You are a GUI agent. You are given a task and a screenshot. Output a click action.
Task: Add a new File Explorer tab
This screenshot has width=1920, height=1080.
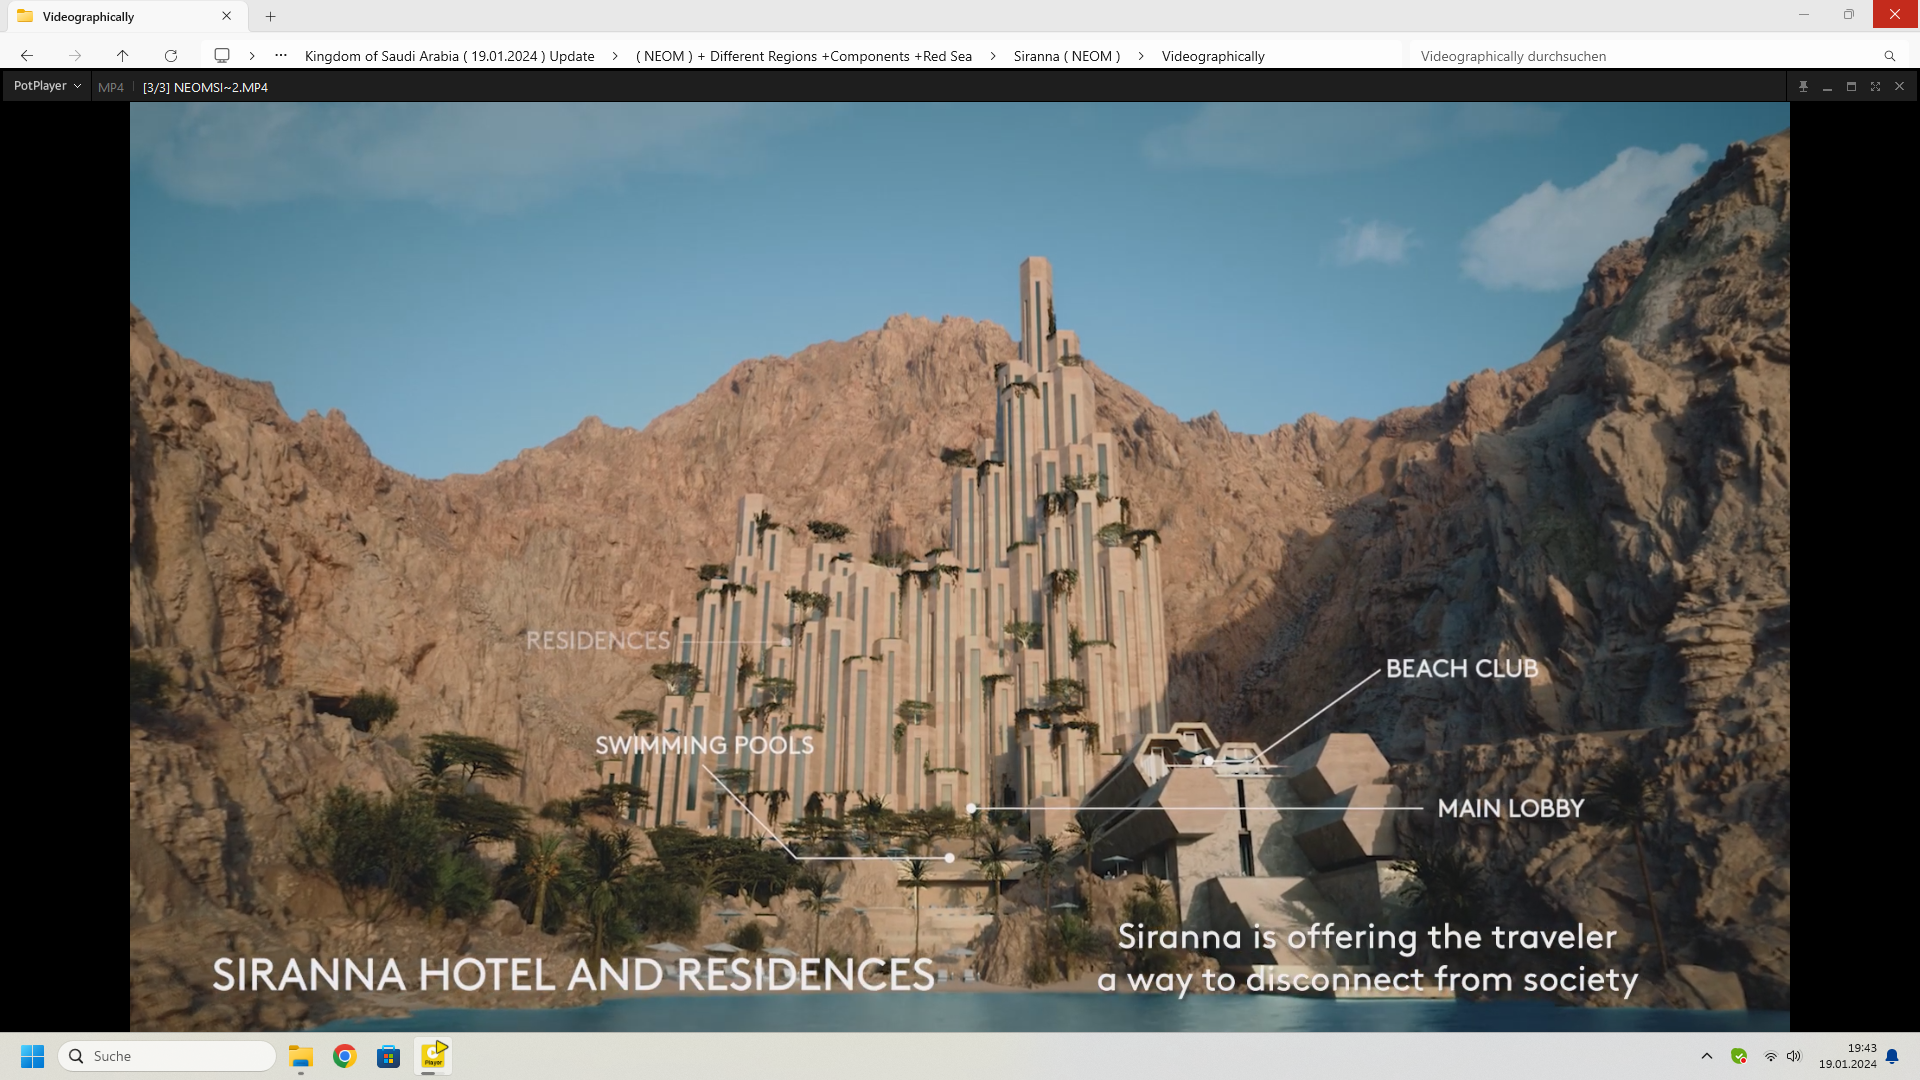271,16
